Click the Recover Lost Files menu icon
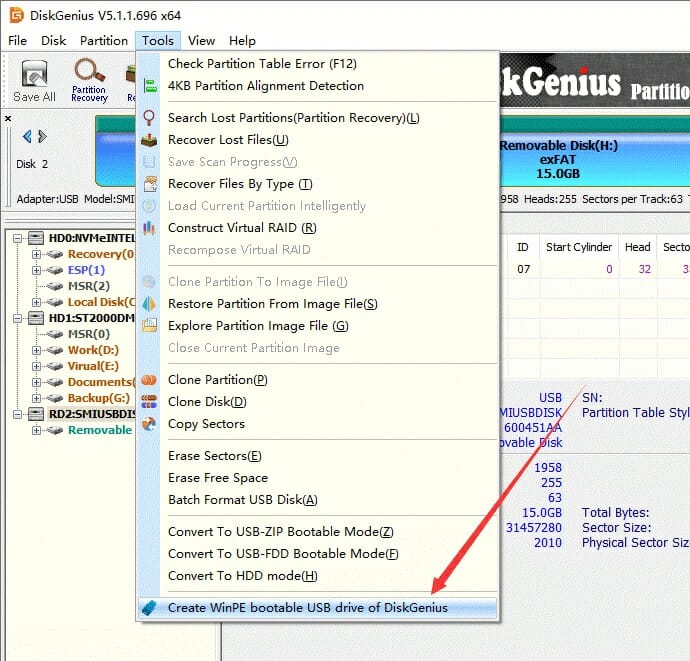This screenshot has height=661, width=690. point(150,140)
